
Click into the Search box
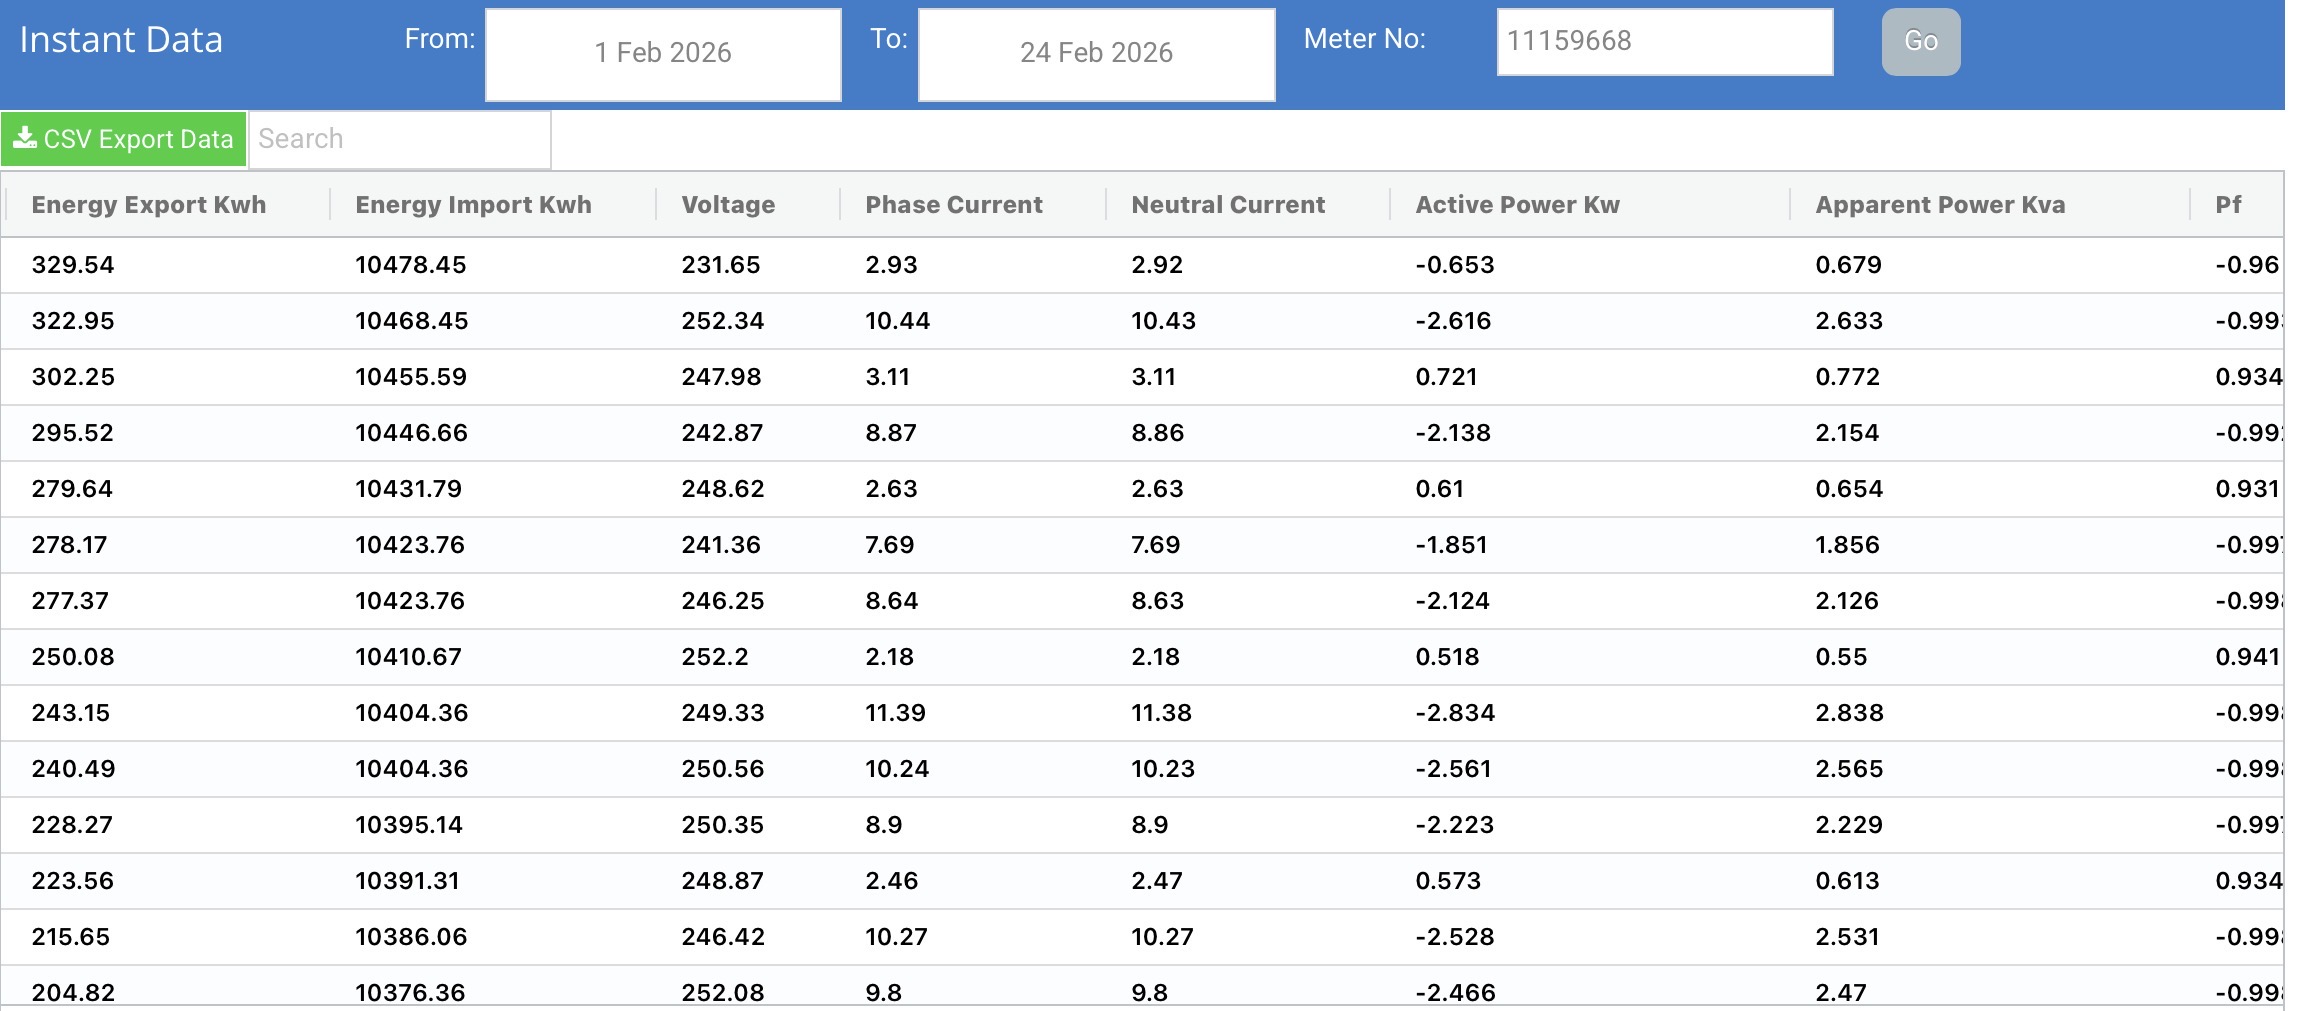click(399, 139)
